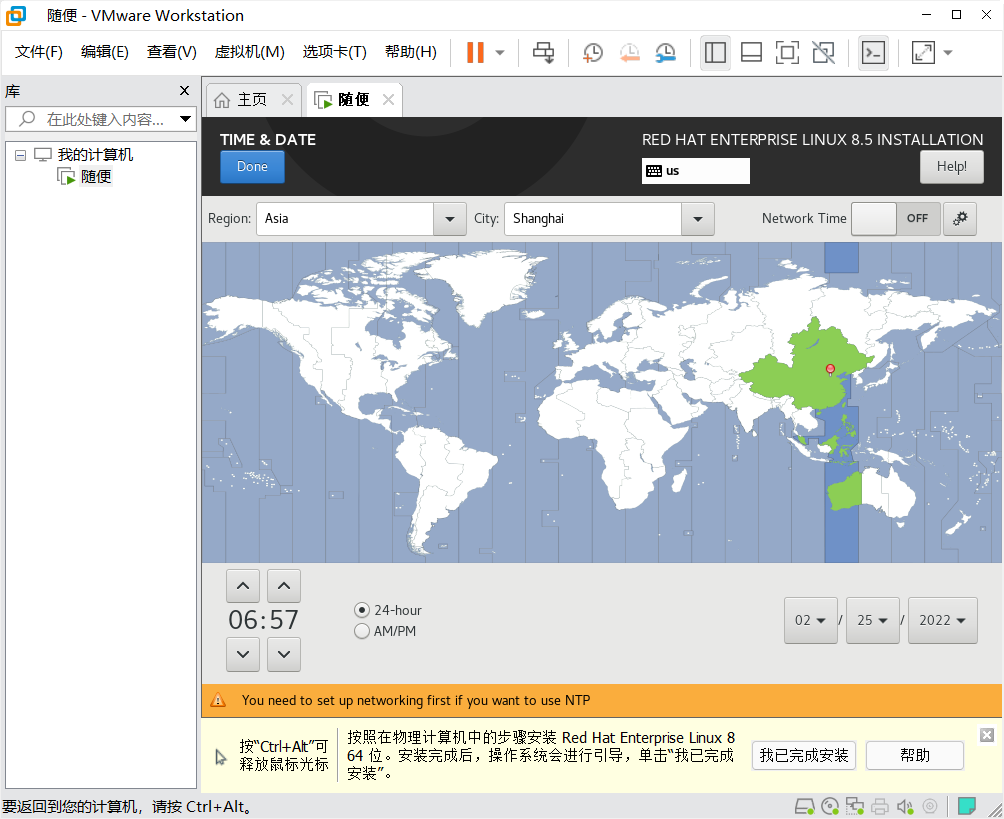Open the 虚拟机(M) menu
1004x819 pixels.
point(249,52)
